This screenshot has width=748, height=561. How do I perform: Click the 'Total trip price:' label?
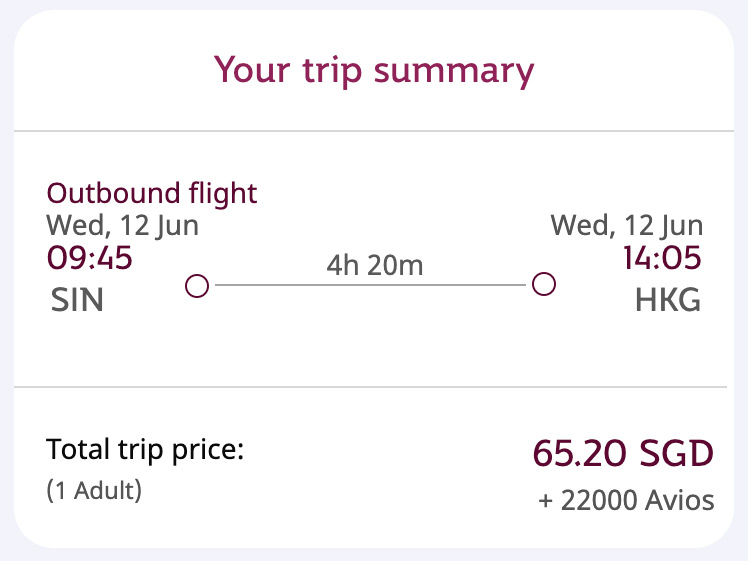click(145, 450)
